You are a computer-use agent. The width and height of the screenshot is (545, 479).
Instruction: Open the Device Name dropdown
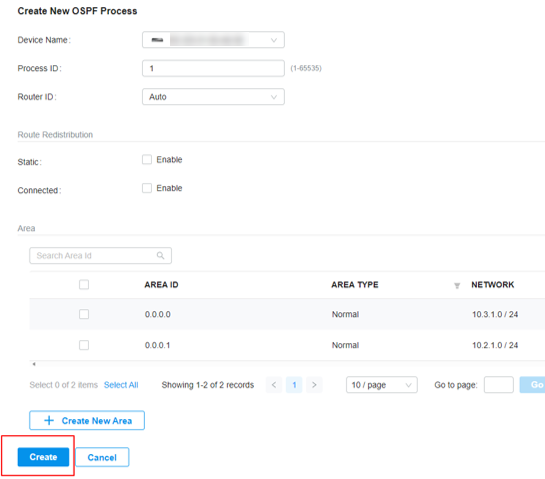pos(213,40)
